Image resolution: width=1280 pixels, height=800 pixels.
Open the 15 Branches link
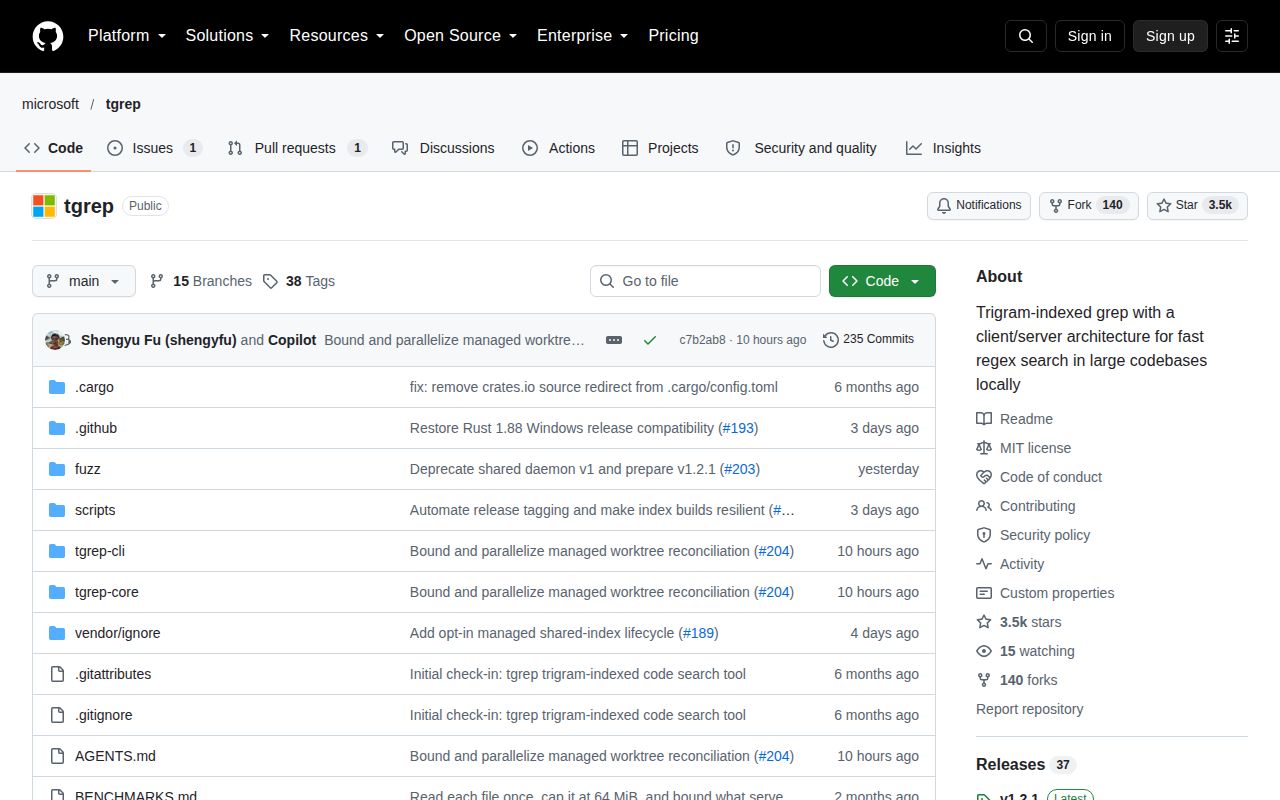[x=200, y=281]
